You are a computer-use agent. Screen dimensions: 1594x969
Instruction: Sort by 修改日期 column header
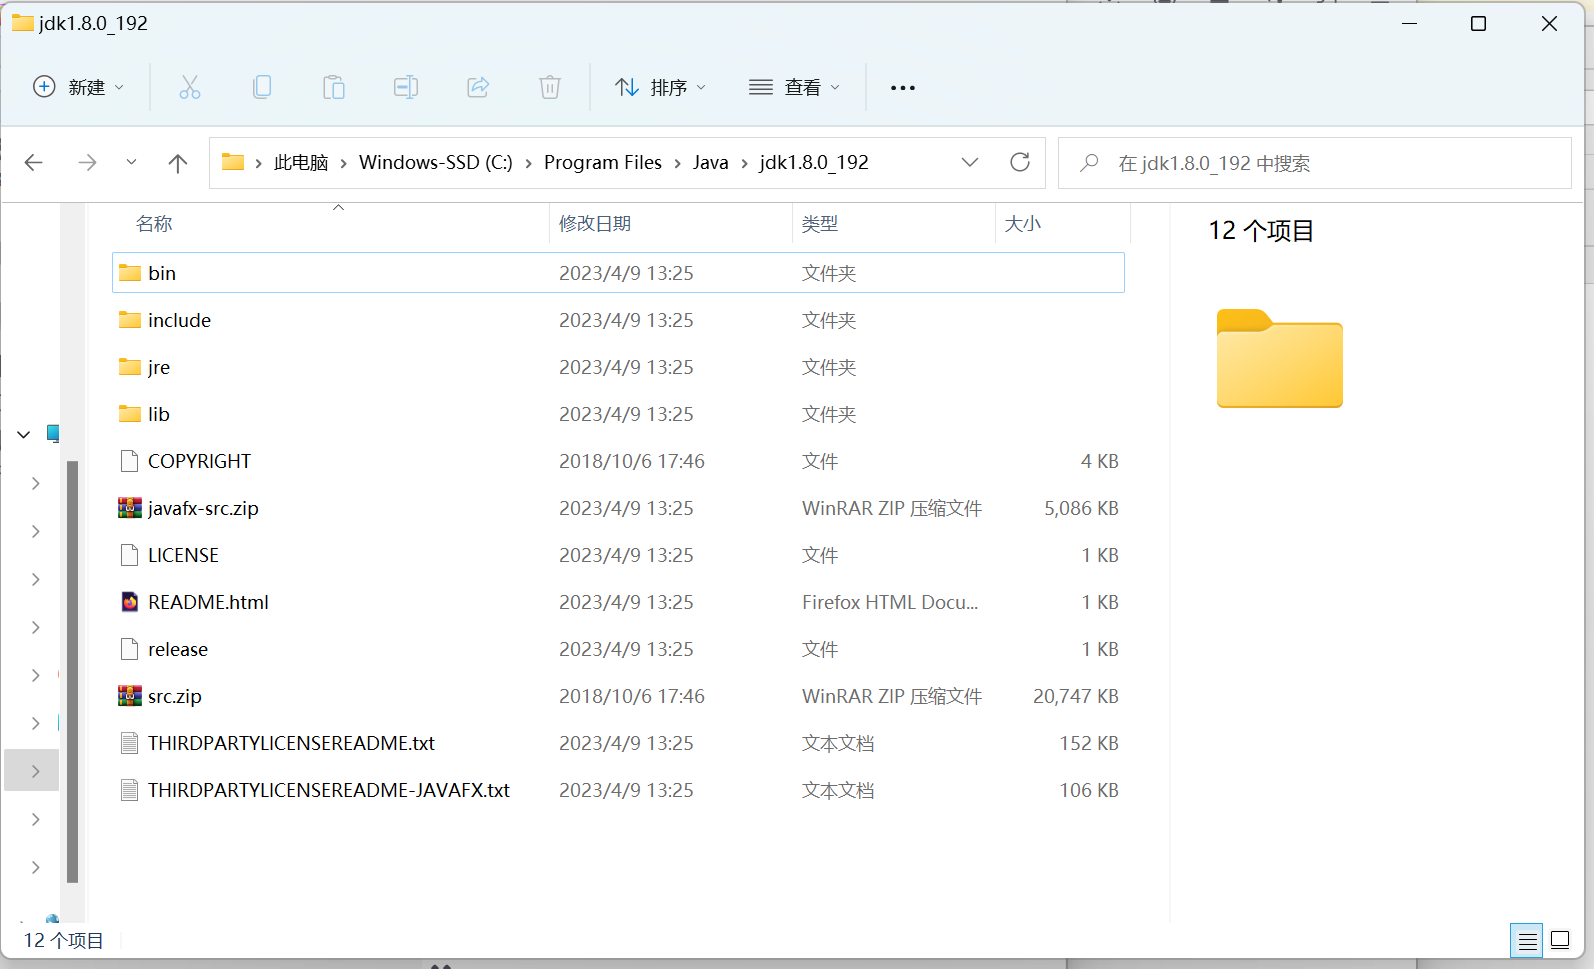tap(595, 224)
